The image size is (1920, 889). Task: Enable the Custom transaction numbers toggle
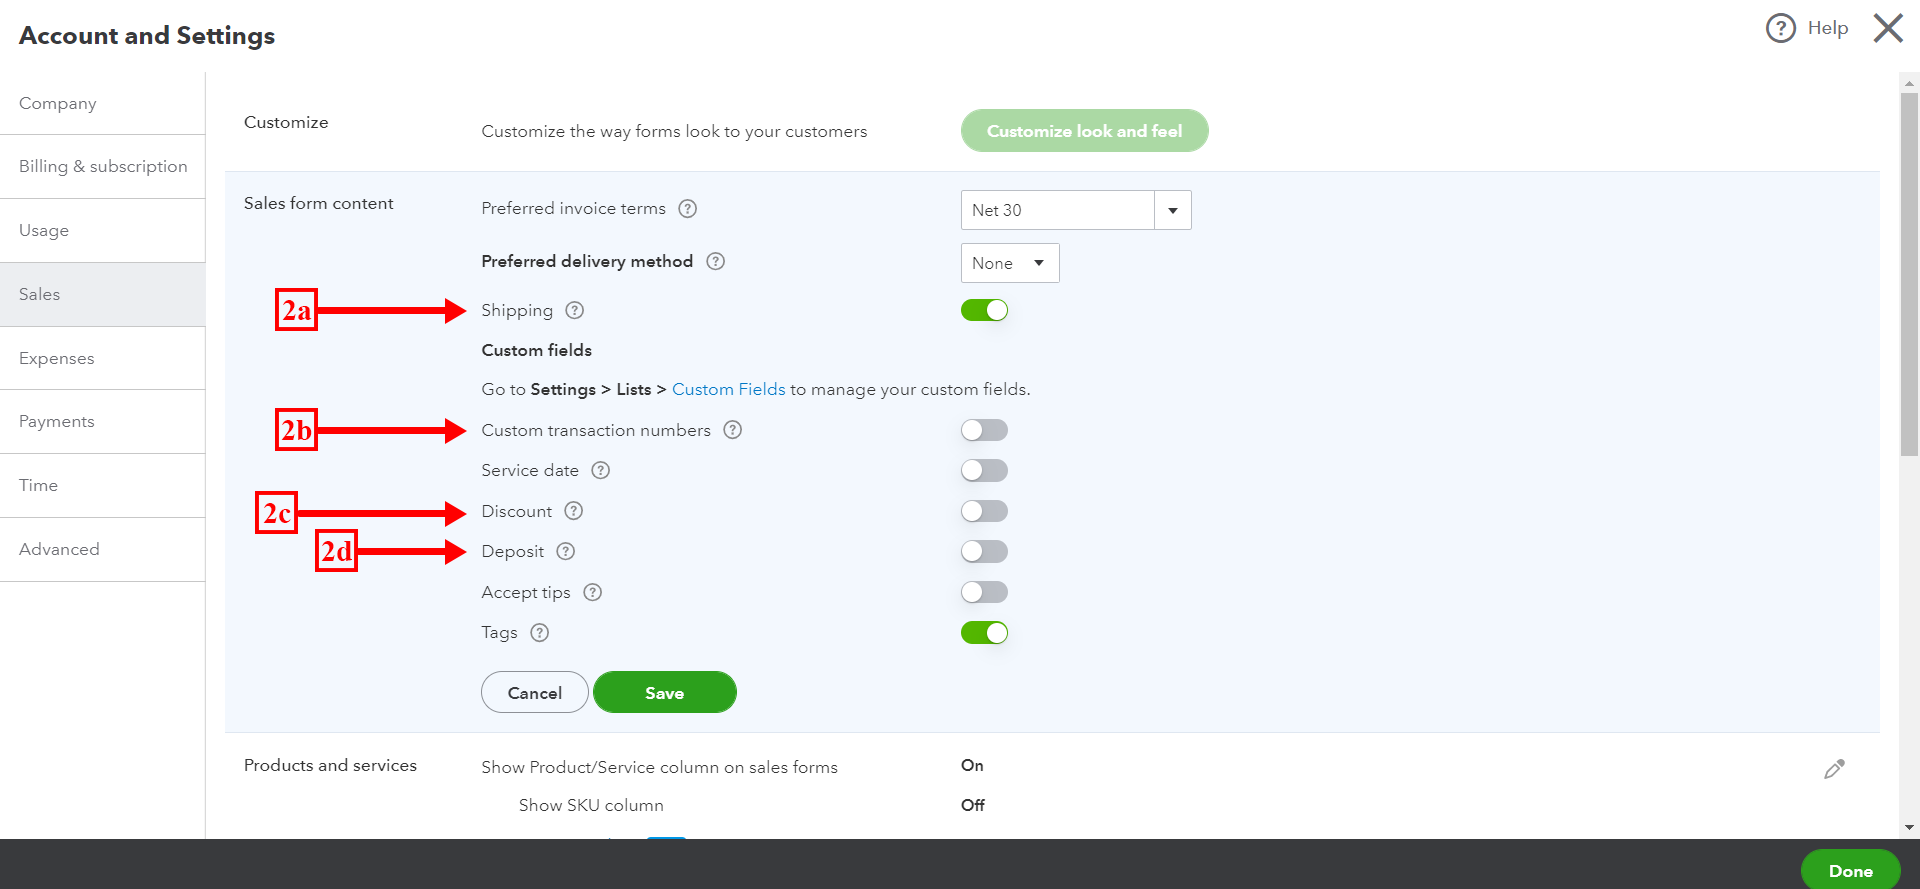coord(984,430)
